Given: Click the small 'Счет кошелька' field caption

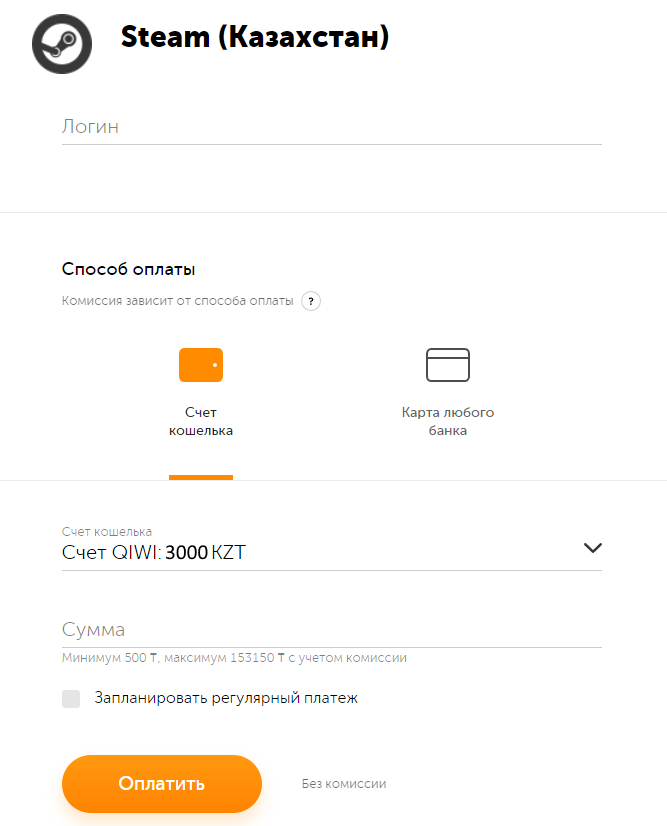Looking at the screenshot, I should 107,532.
